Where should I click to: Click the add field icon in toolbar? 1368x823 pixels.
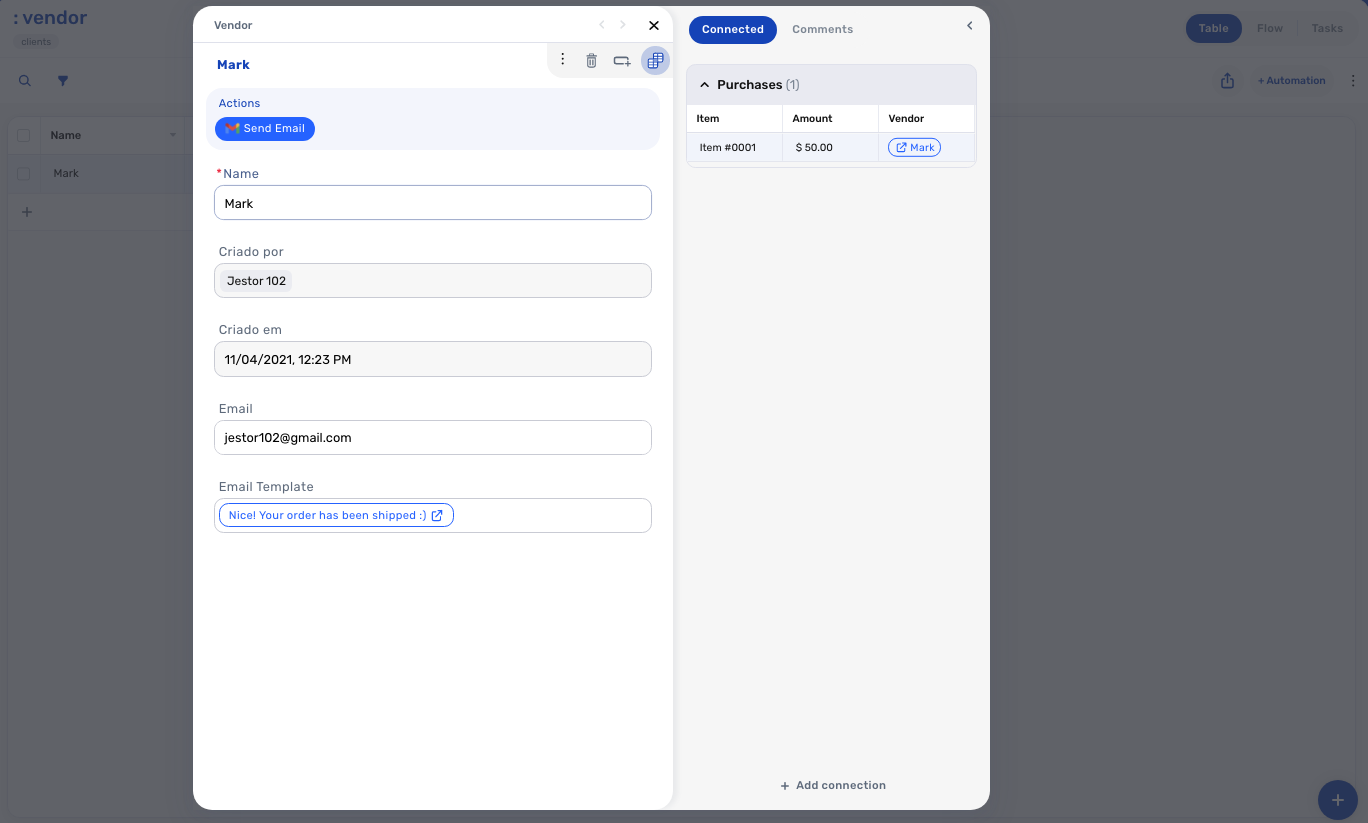(622, 61)
